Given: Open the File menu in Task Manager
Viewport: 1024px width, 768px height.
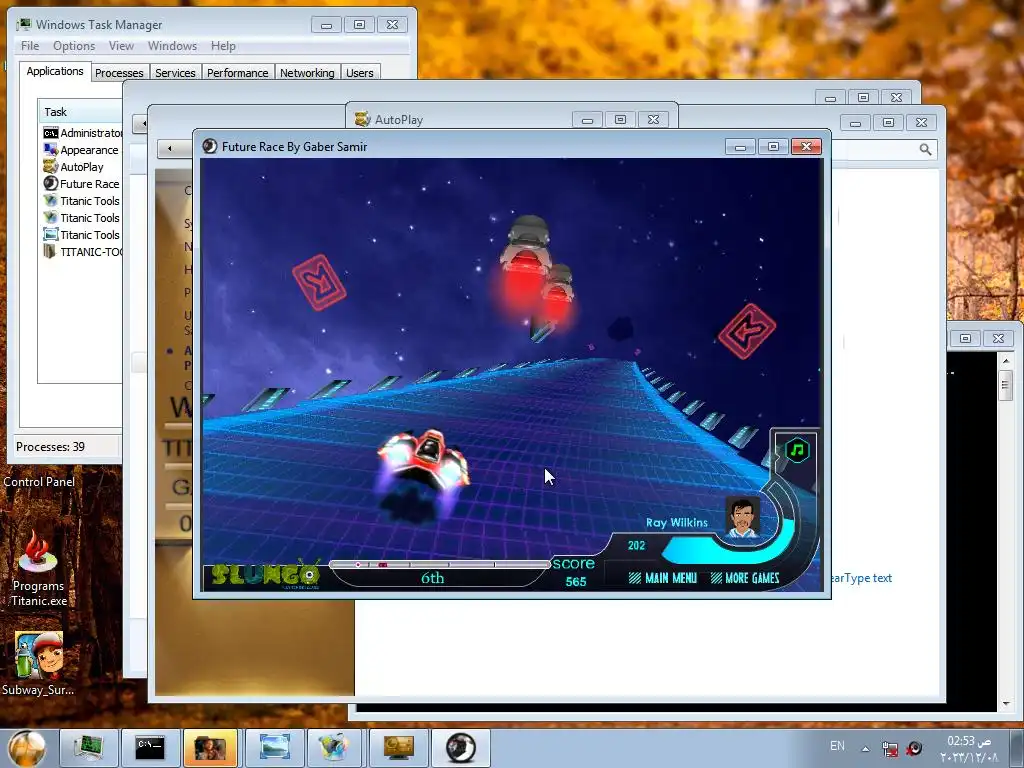Looking at the screenshot, I should pos(30,46).
